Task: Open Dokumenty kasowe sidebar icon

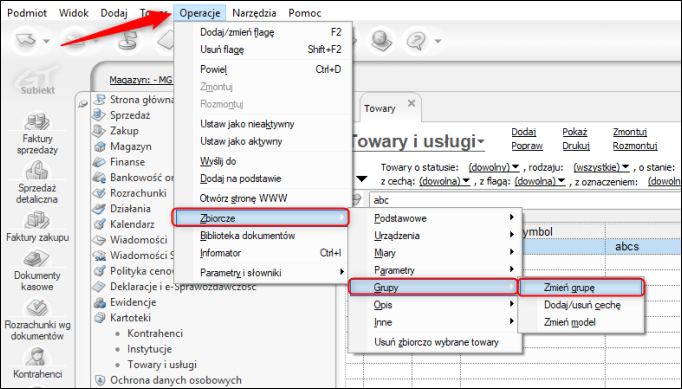Action: [37, 258]
